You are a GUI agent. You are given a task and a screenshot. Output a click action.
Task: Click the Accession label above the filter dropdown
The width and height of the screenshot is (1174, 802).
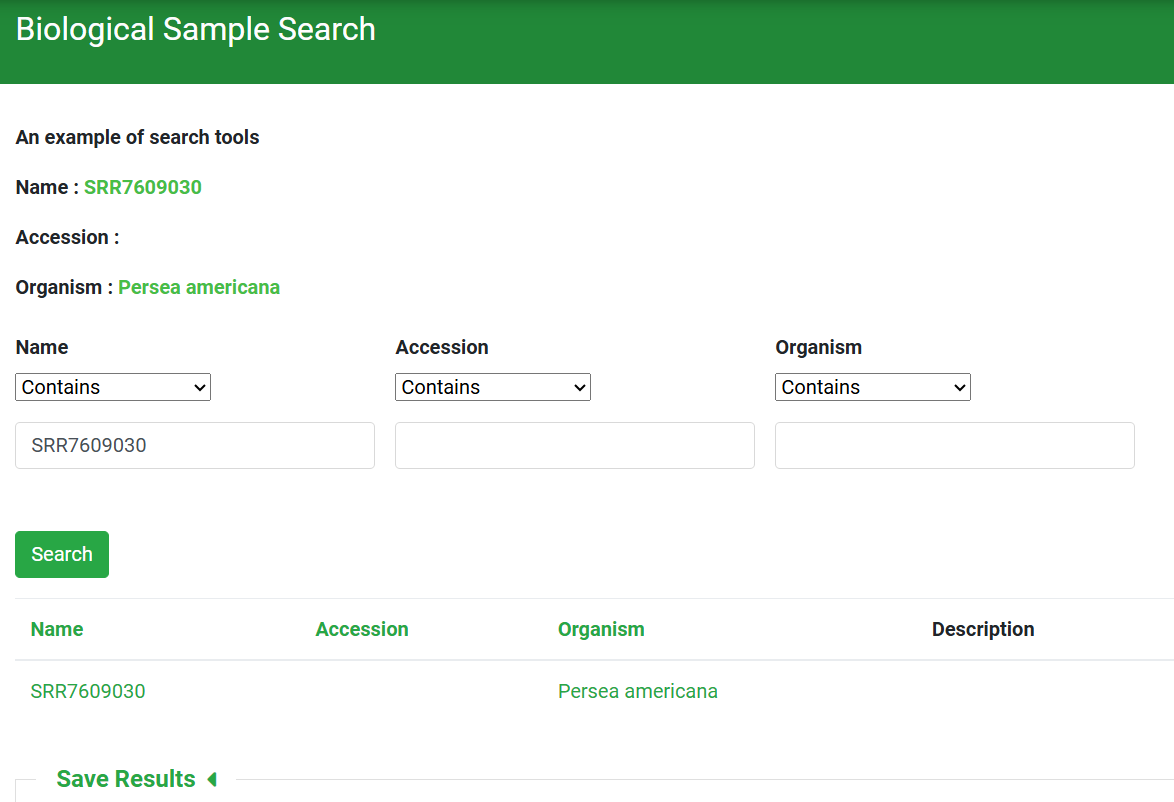[x=442, y=347]
